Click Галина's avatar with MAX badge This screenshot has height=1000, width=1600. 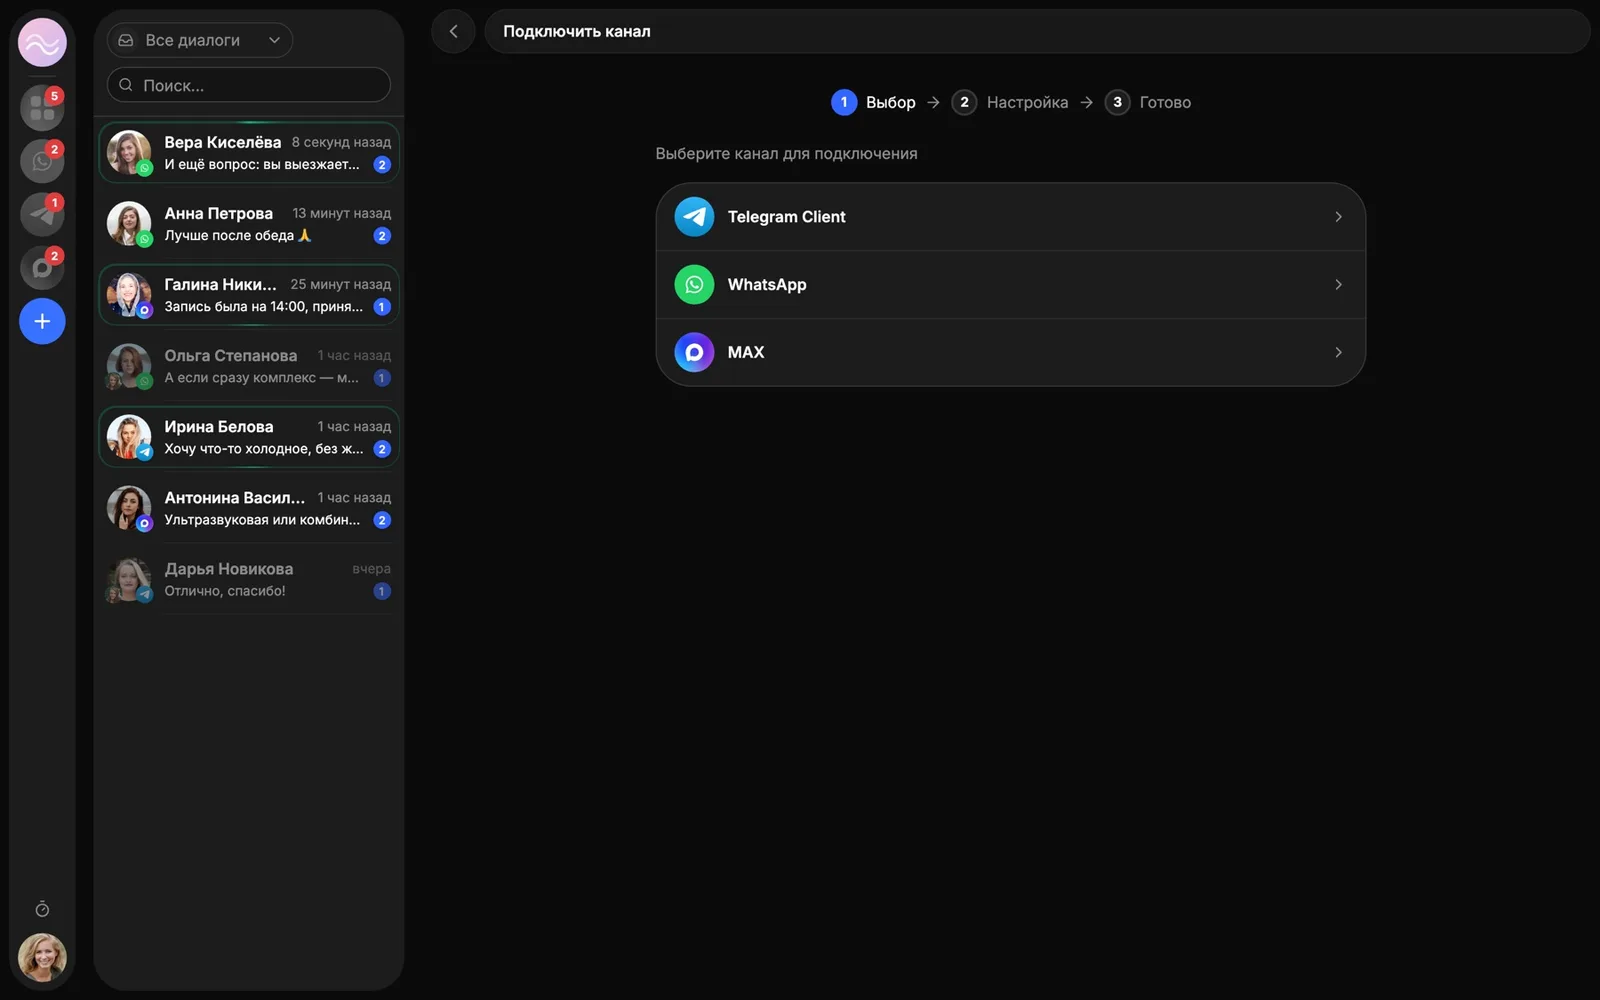(x=129, y=295)
